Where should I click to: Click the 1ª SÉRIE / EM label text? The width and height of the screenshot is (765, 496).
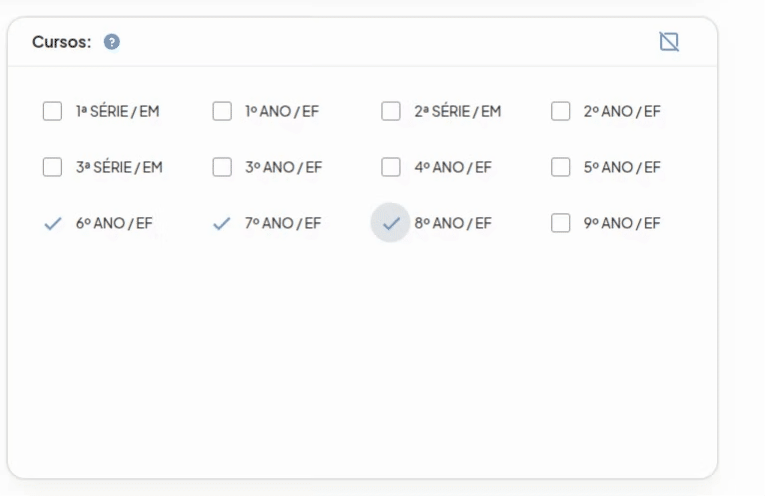[118, 111]
